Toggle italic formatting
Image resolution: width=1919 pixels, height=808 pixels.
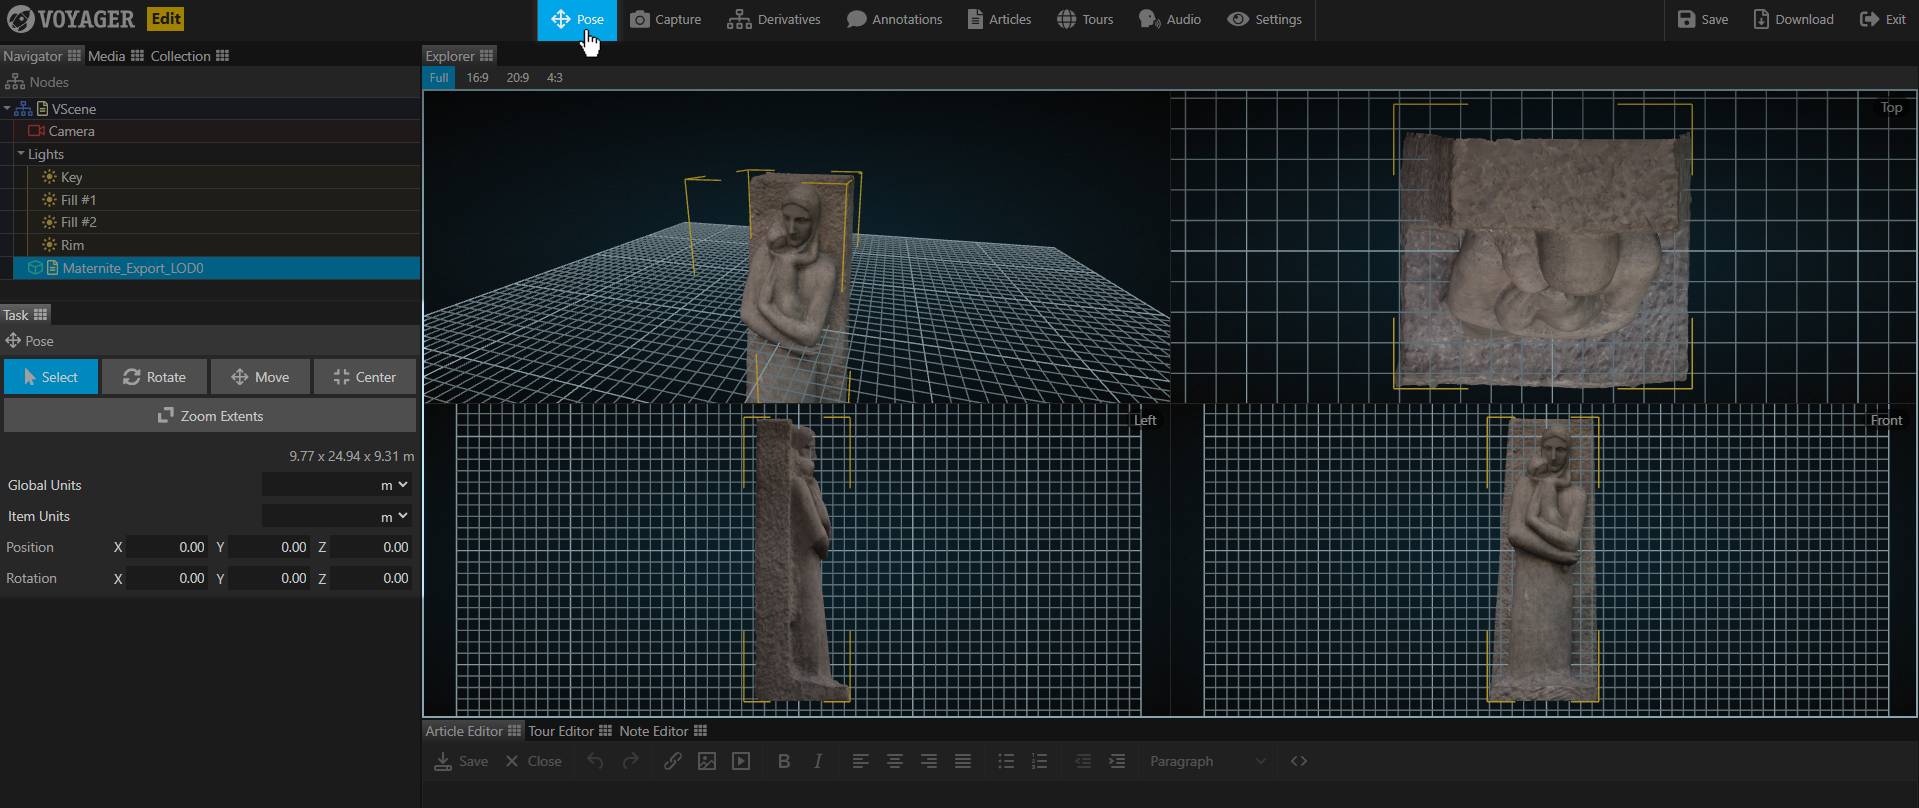[818, 761]
